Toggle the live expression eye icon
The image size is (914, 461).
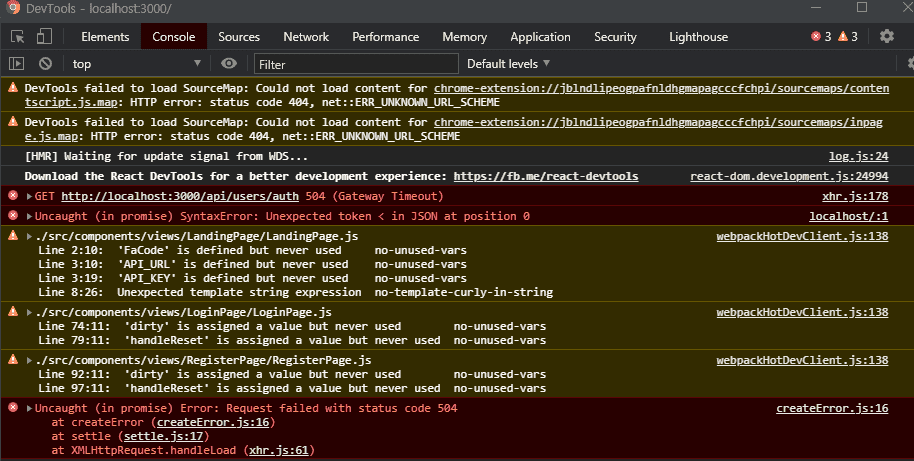point(228,64)
